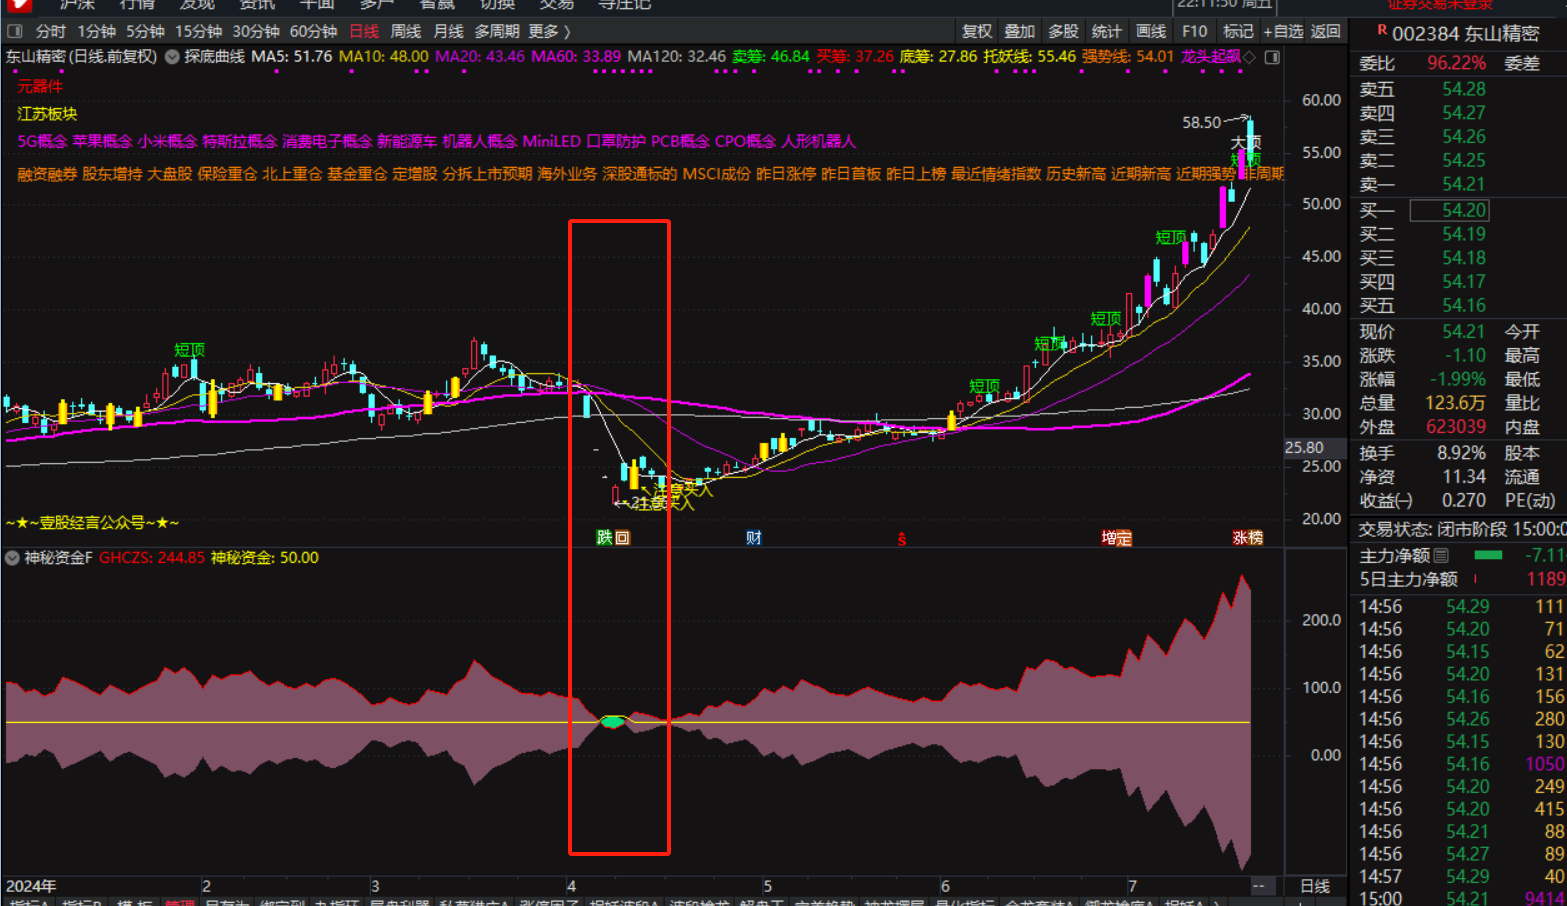Screen dimensions: 1567x906
Task: Click the 财 financial report marker
Action: (754, 538)
